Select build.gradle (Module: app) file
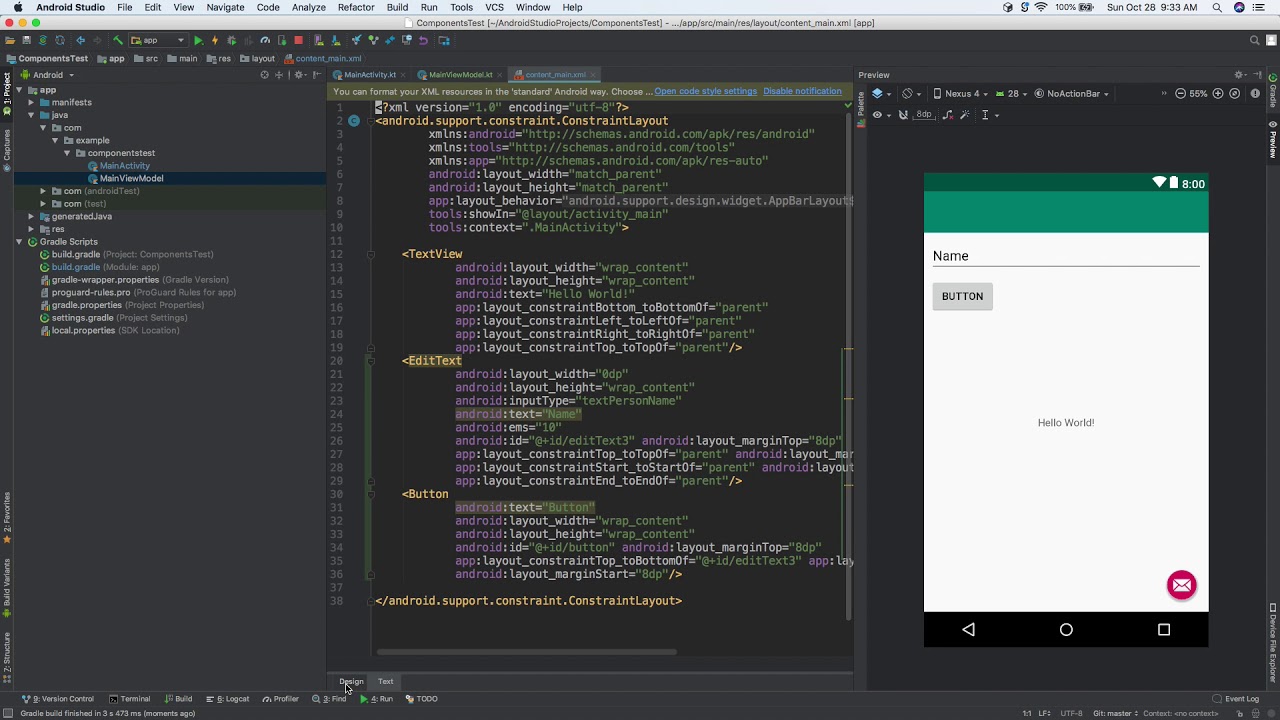This screenshot has height=720, width=1280. tap(105, 267)
